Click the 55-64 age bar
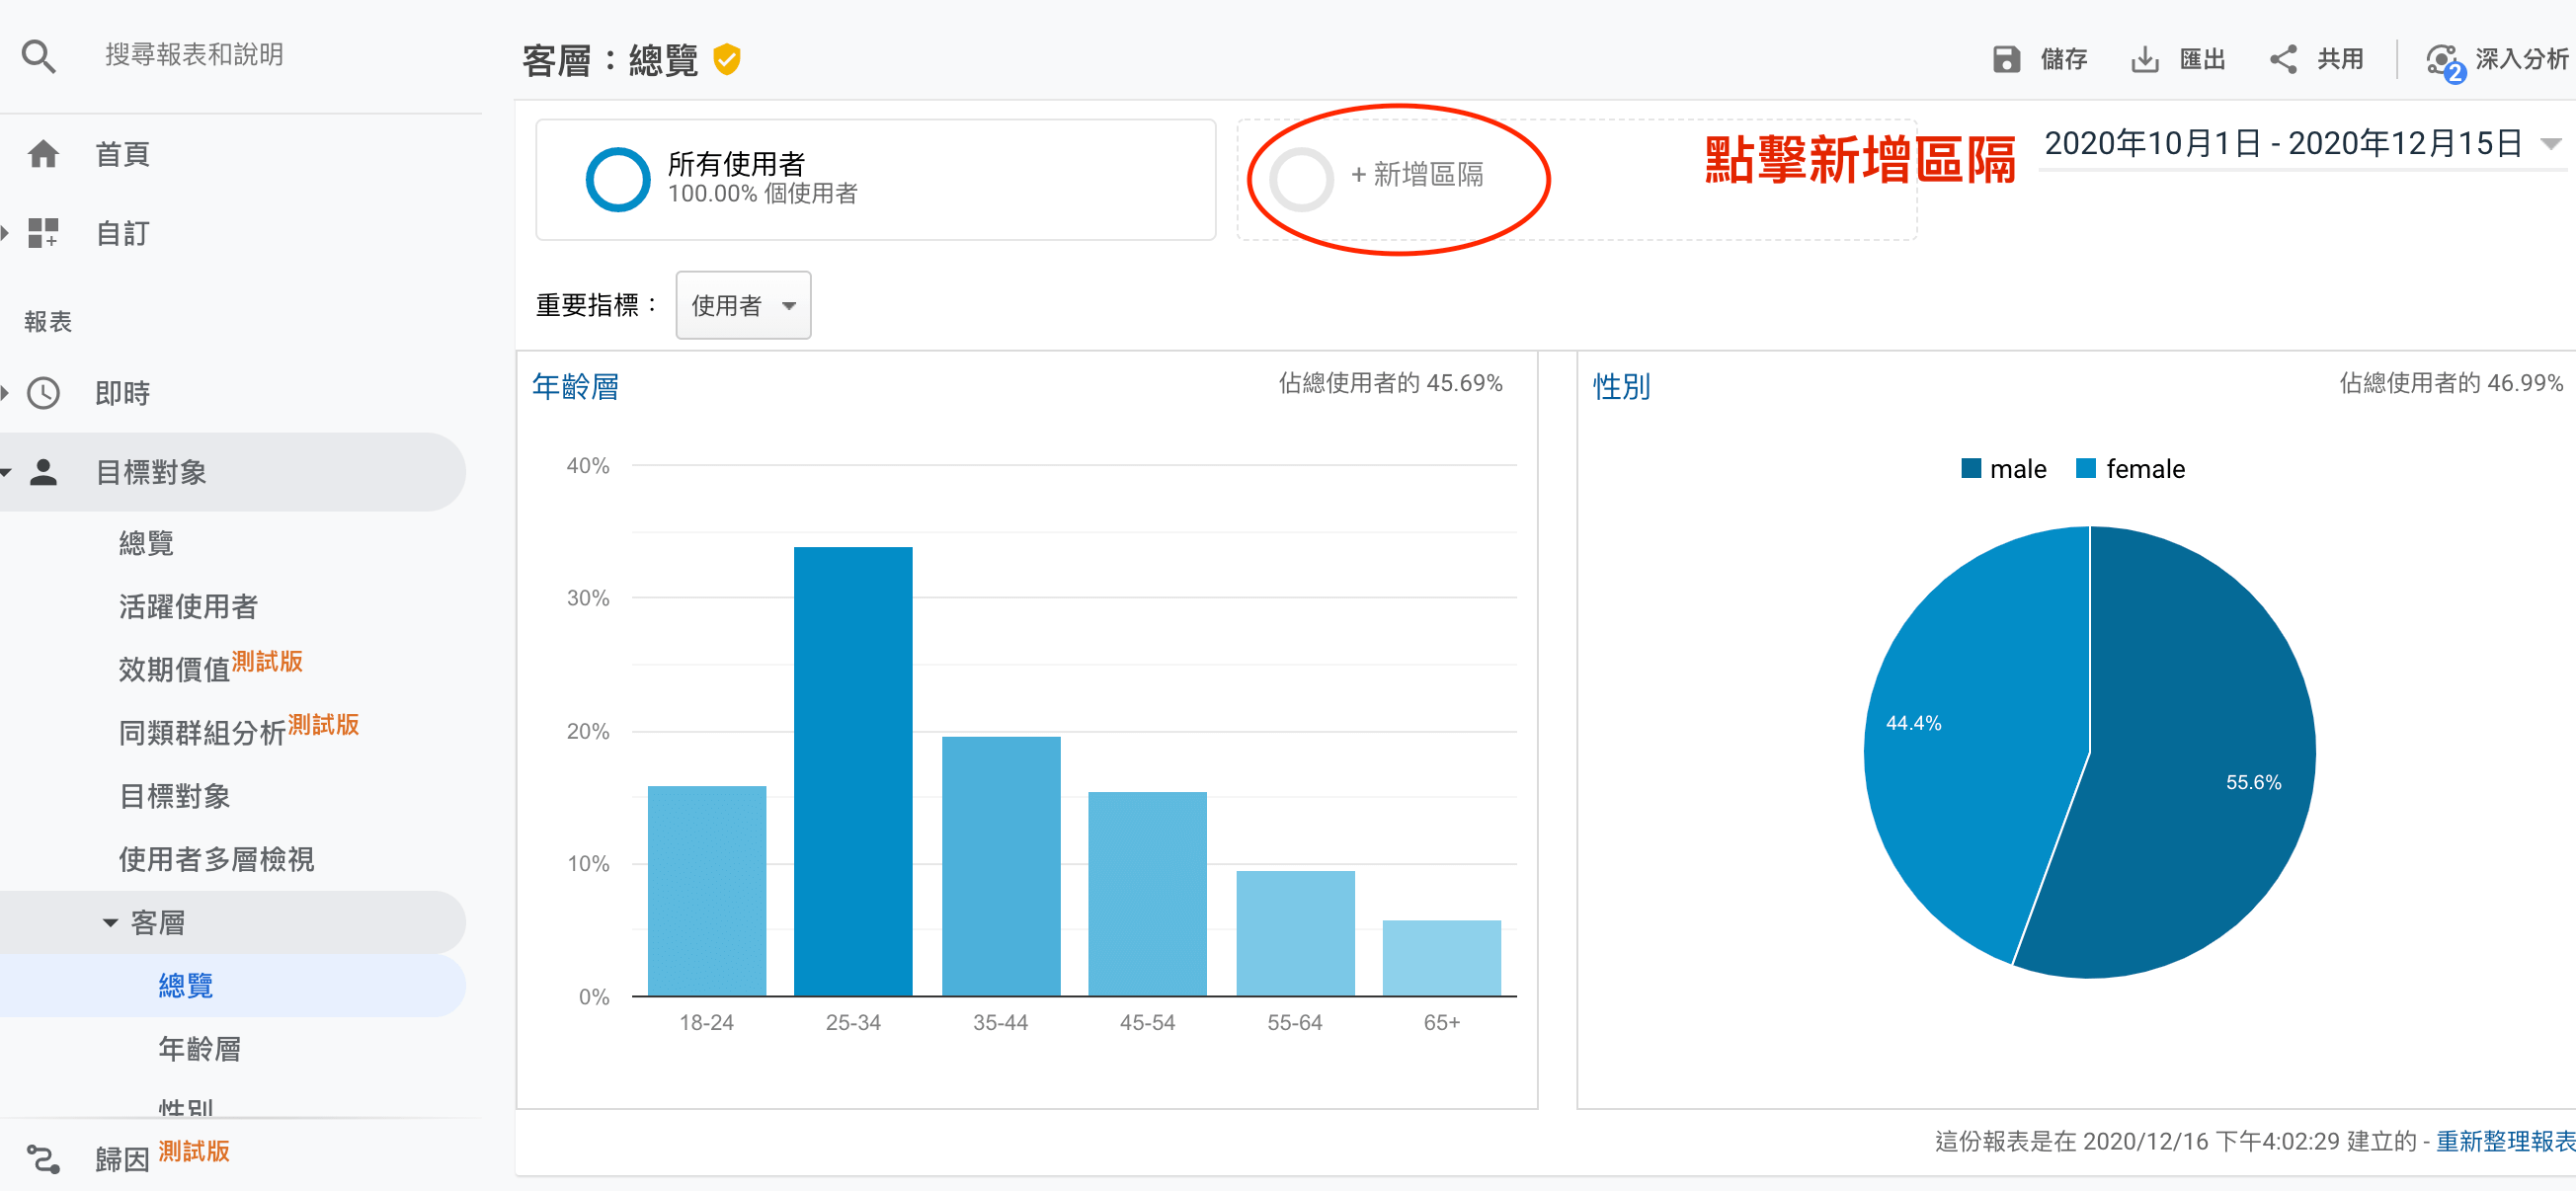Screen dimensions: 2576x1191 pos(1295,933)
